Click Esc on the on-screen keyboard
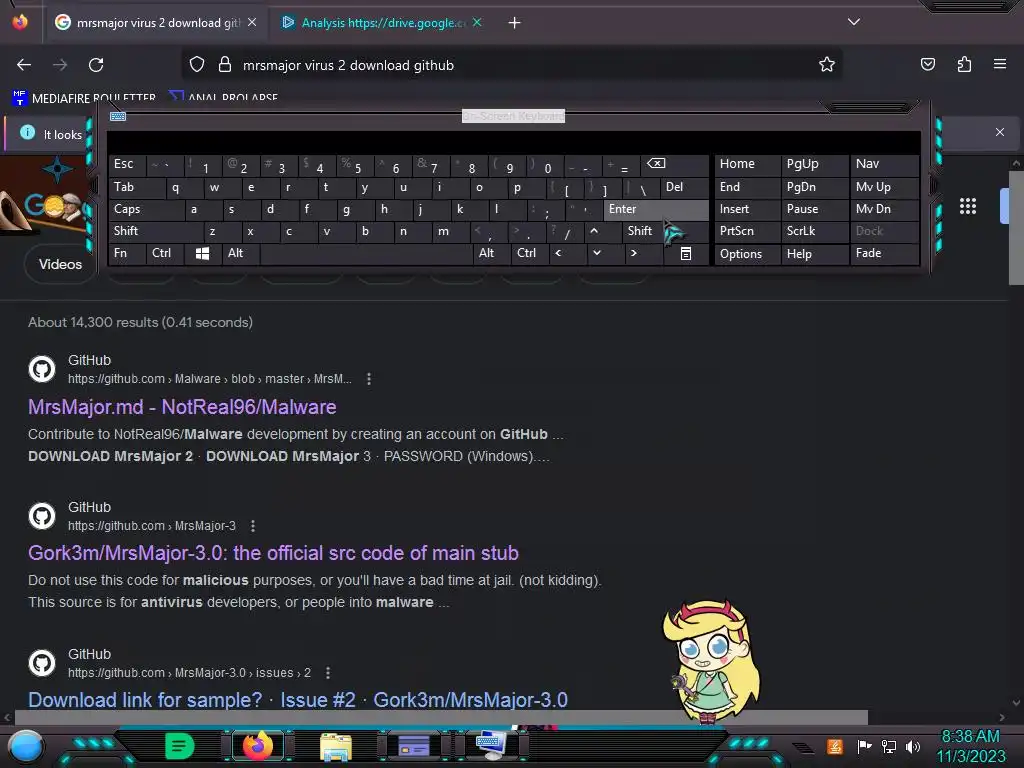Screen dimensions: 1024x768 pyautogui.click(x=127, y=165)
